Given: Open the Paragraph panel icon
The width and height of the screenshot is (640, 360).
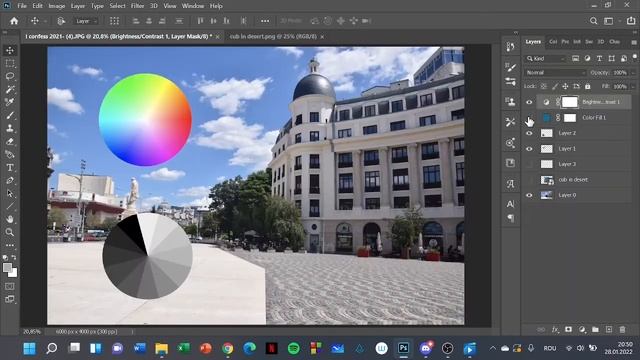Looking at the screenshot, I should [511, 219].
